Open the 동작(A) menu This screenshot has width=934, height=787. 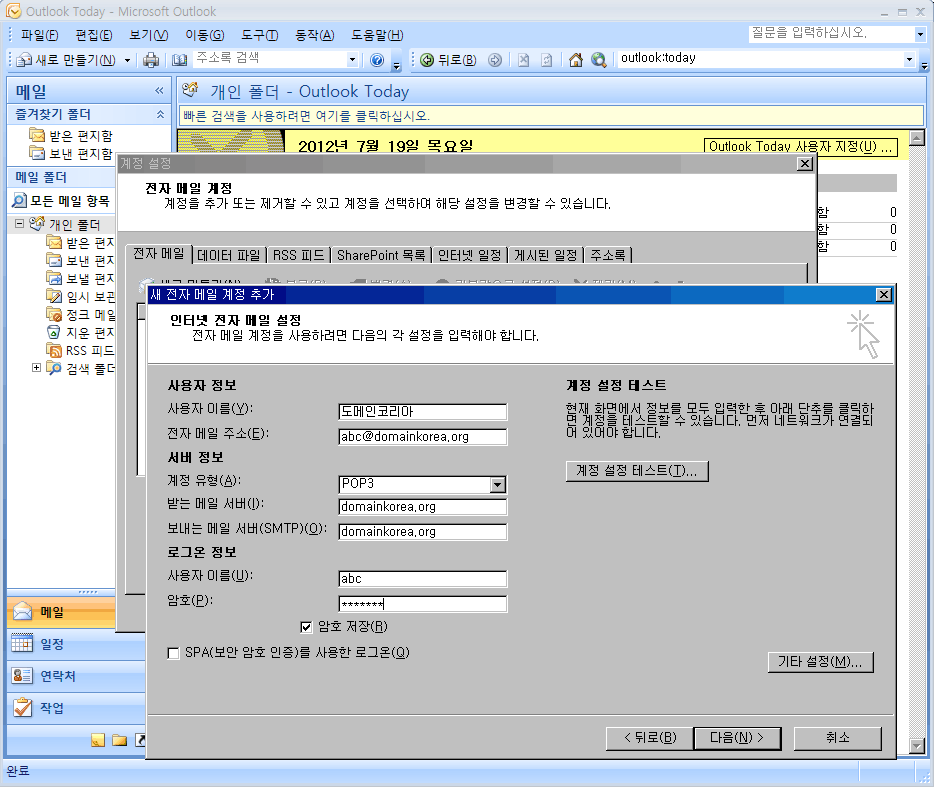(x=315, y=35)
